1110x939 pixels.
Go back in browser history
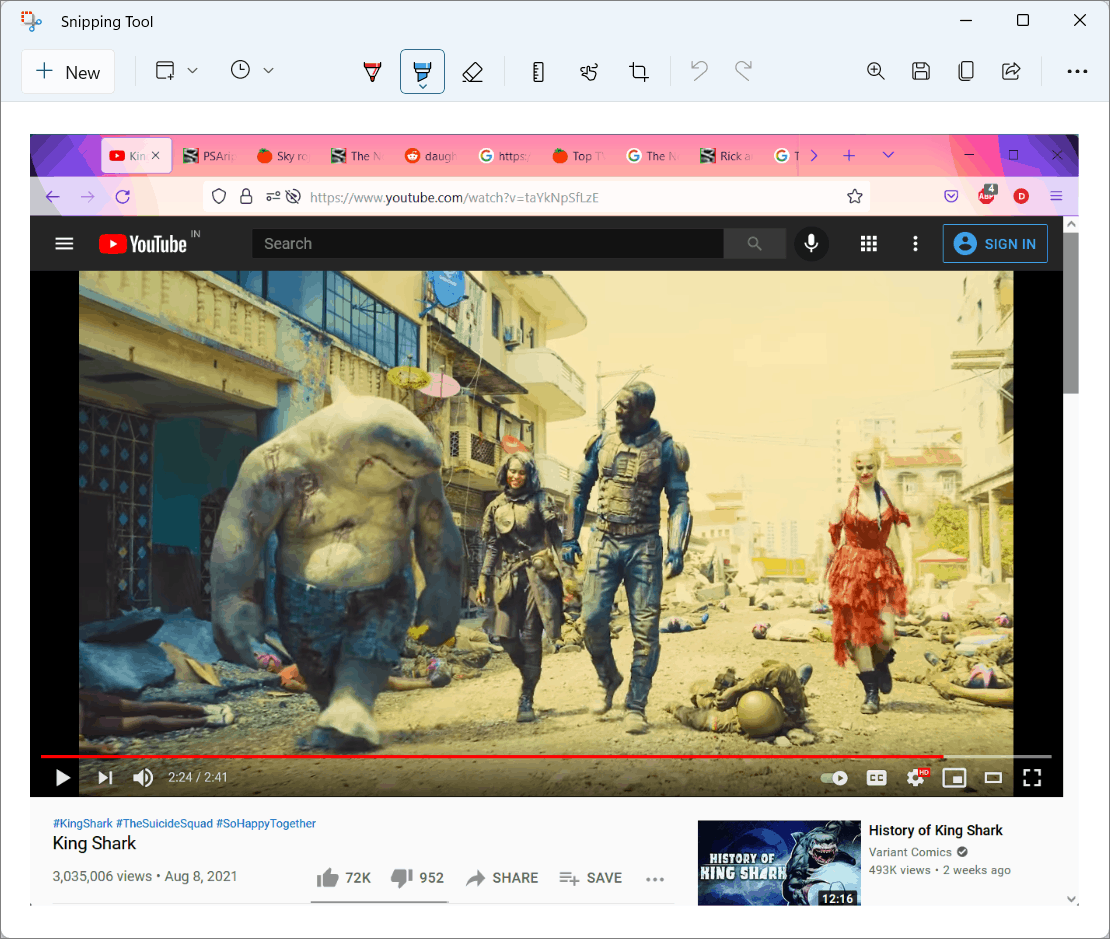pyautogui.click(x=53, y=197)
